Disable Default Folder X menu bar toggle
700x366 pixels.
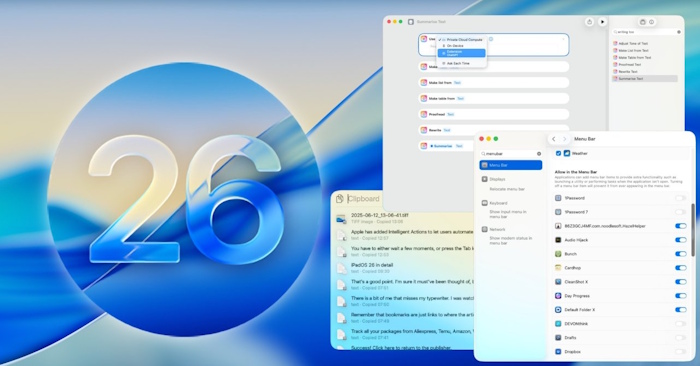(680, 309)
